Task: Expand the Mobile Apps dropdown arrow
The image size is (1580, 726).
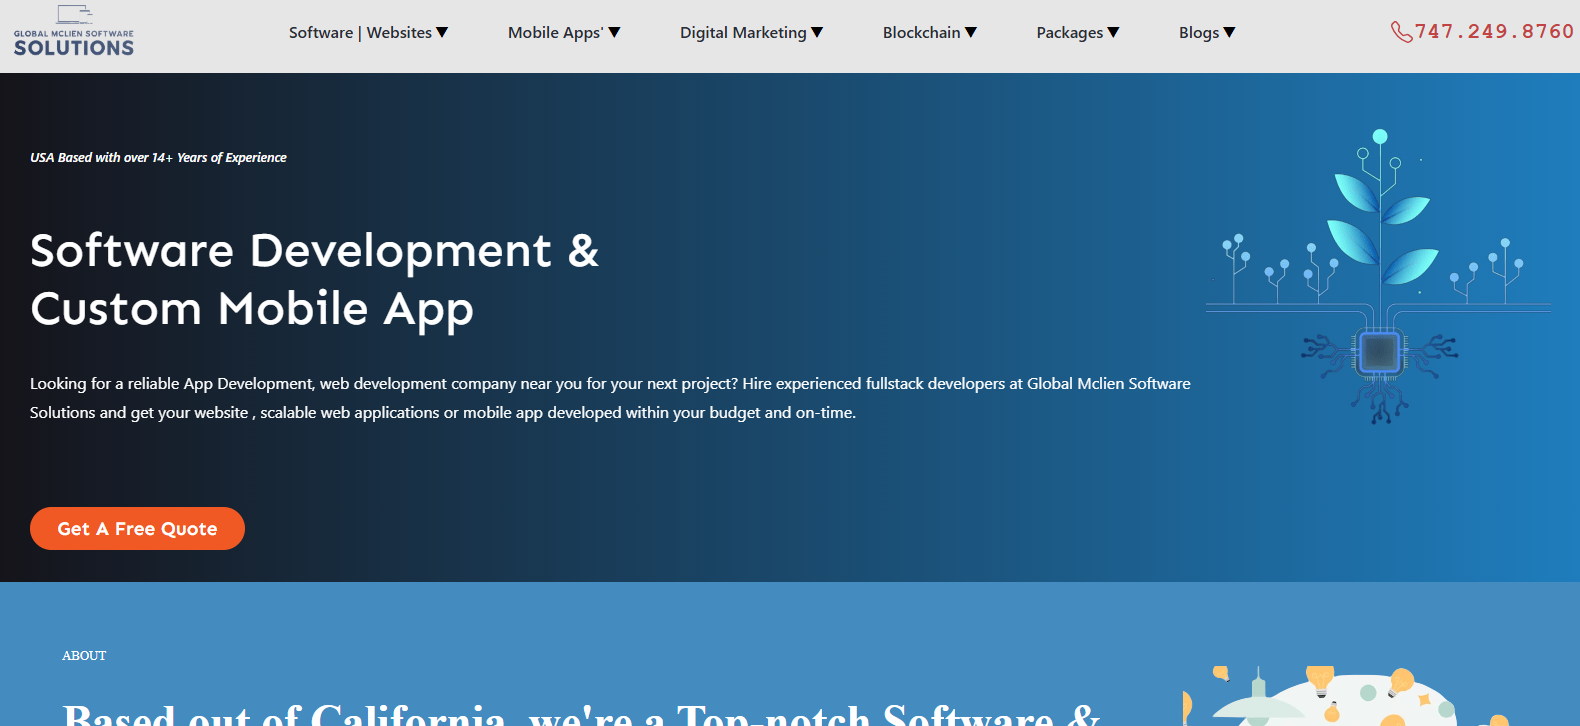Action: [x=614, y=33]
